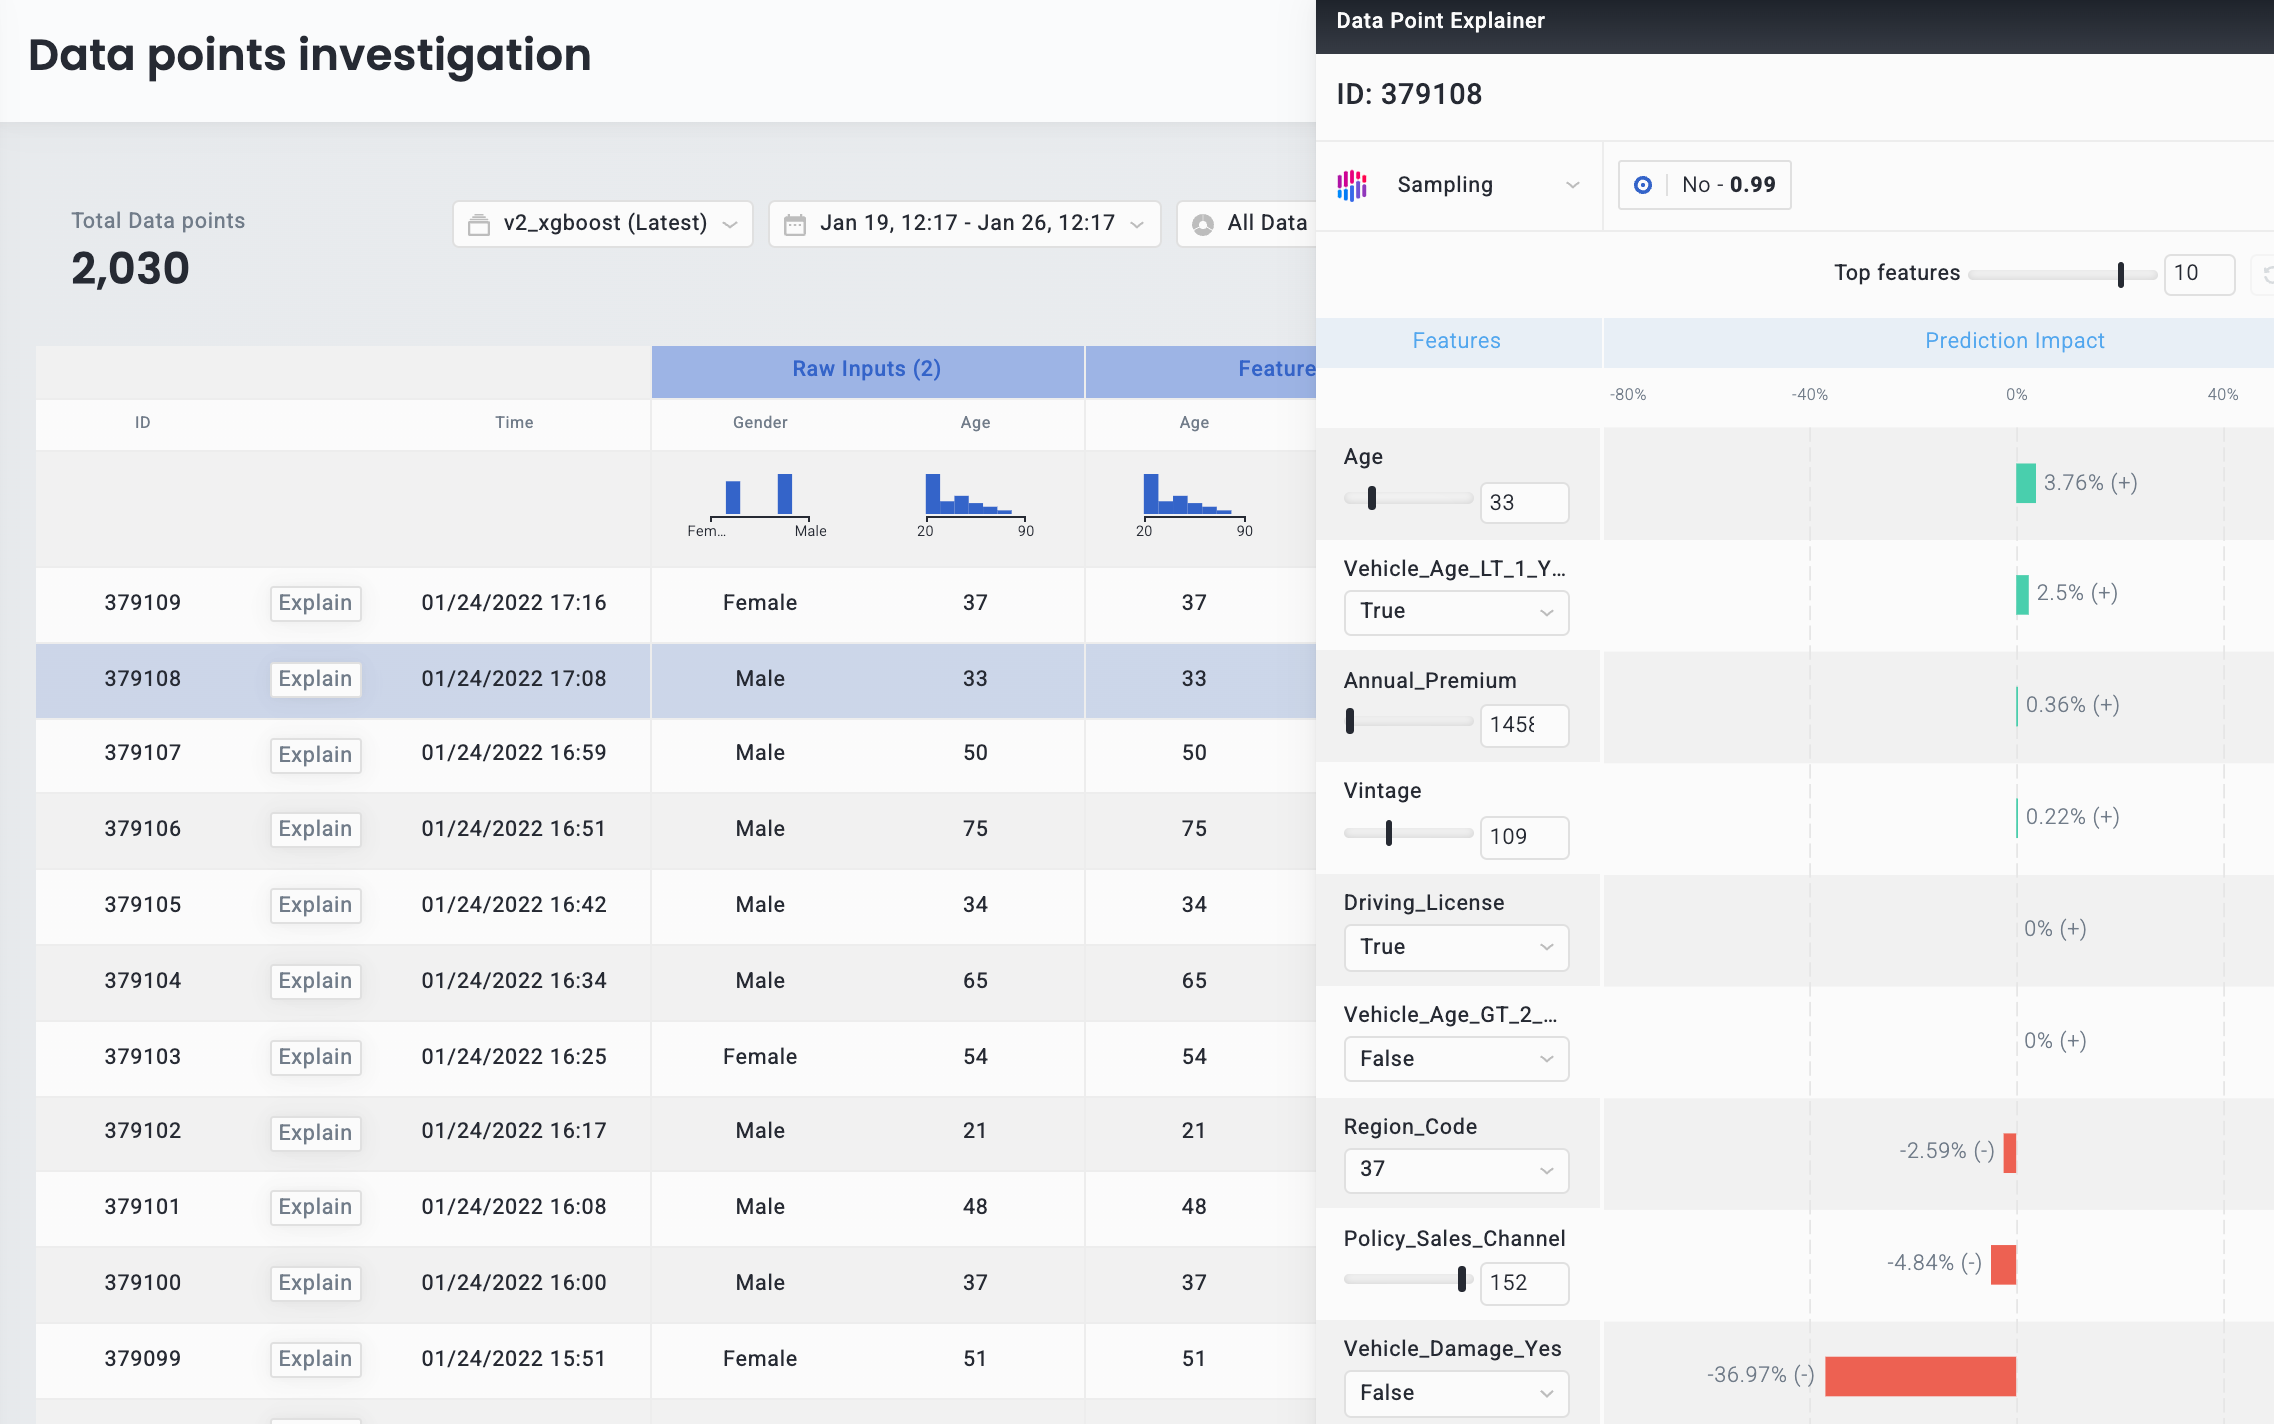The image size is (2274, 1424).
Task: Select the No - 0.99 prediction radio
Action: tap(1643, 185)
